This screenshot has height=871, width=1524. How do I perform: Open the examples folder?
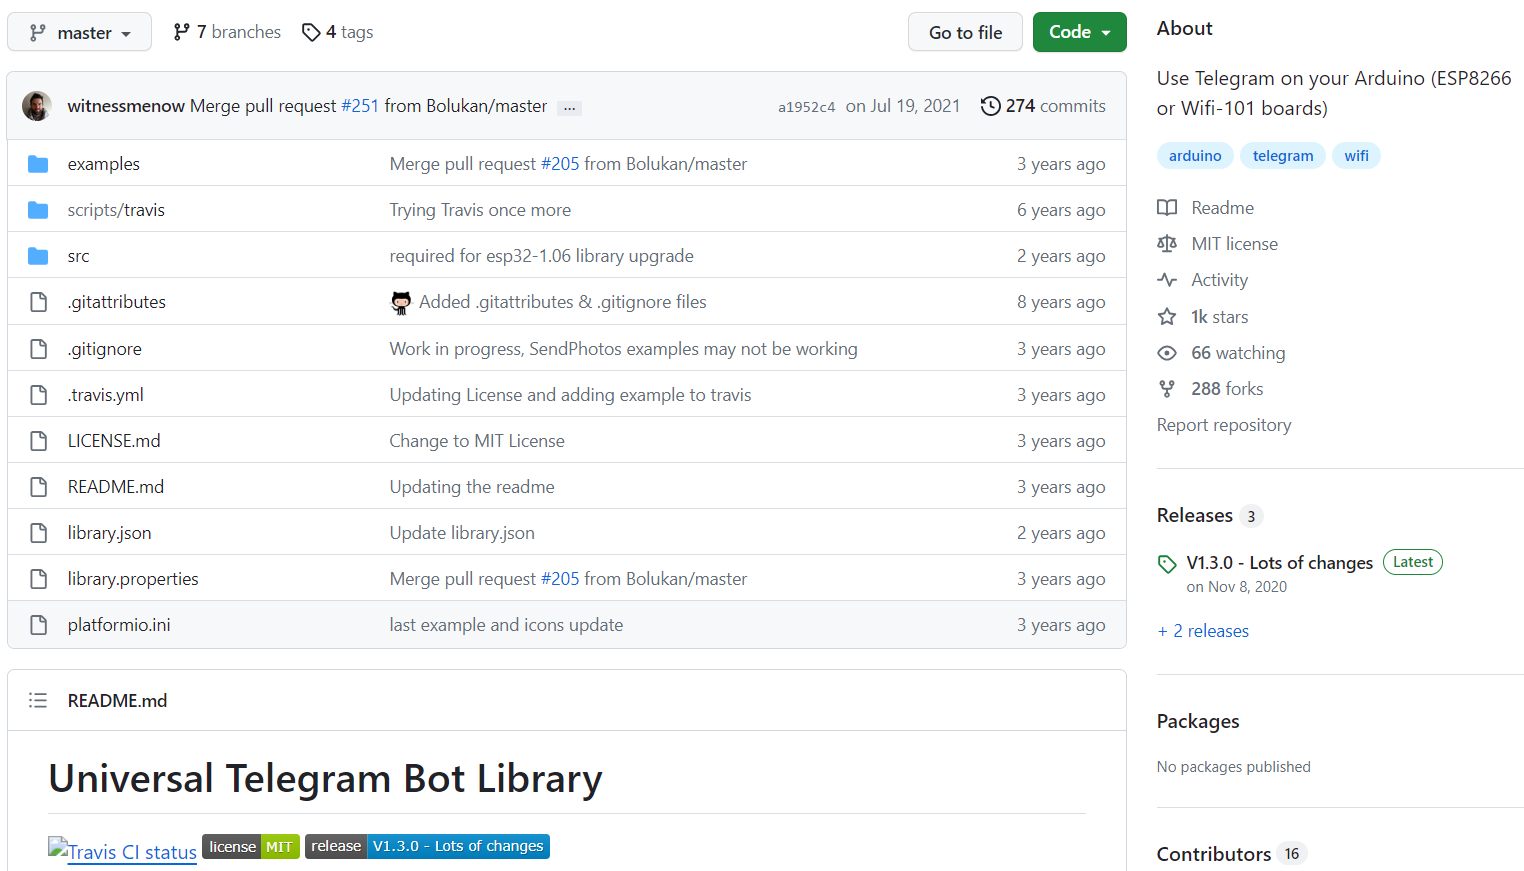(104, 164)
